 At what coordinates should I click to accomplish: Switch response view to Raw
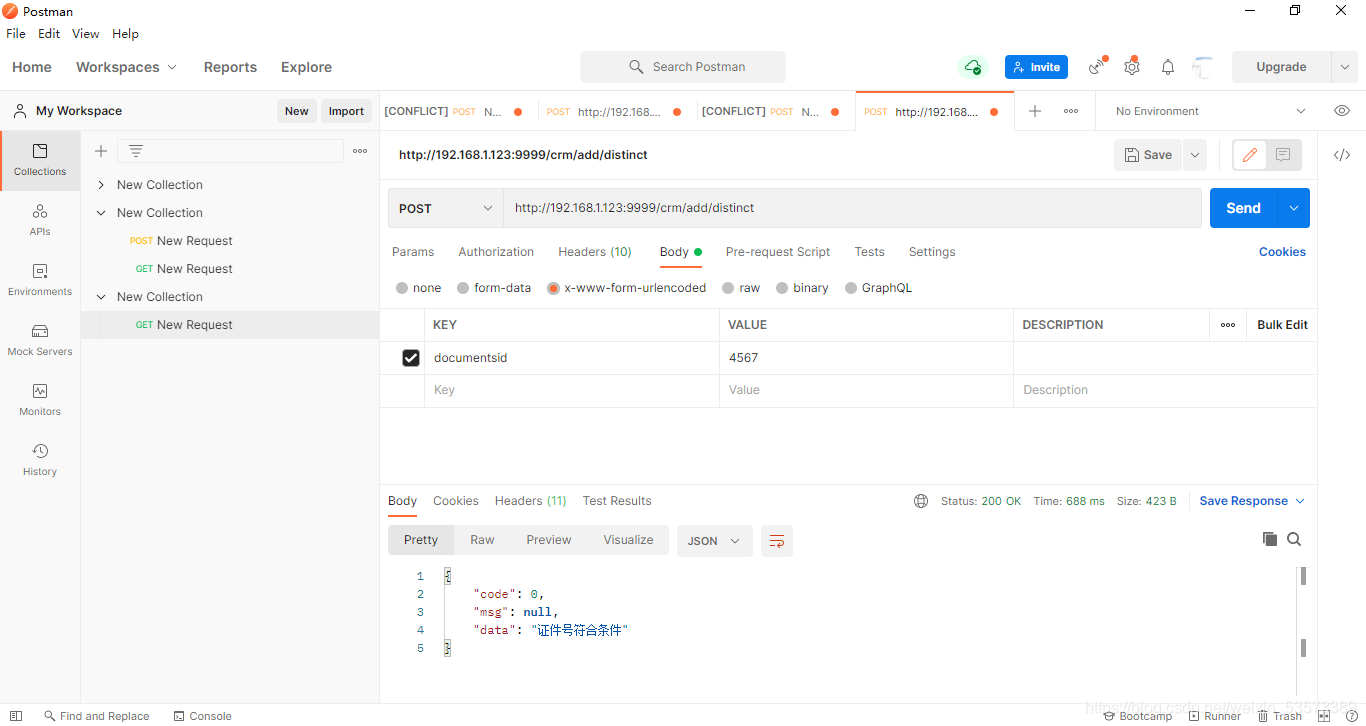point(482,540)
